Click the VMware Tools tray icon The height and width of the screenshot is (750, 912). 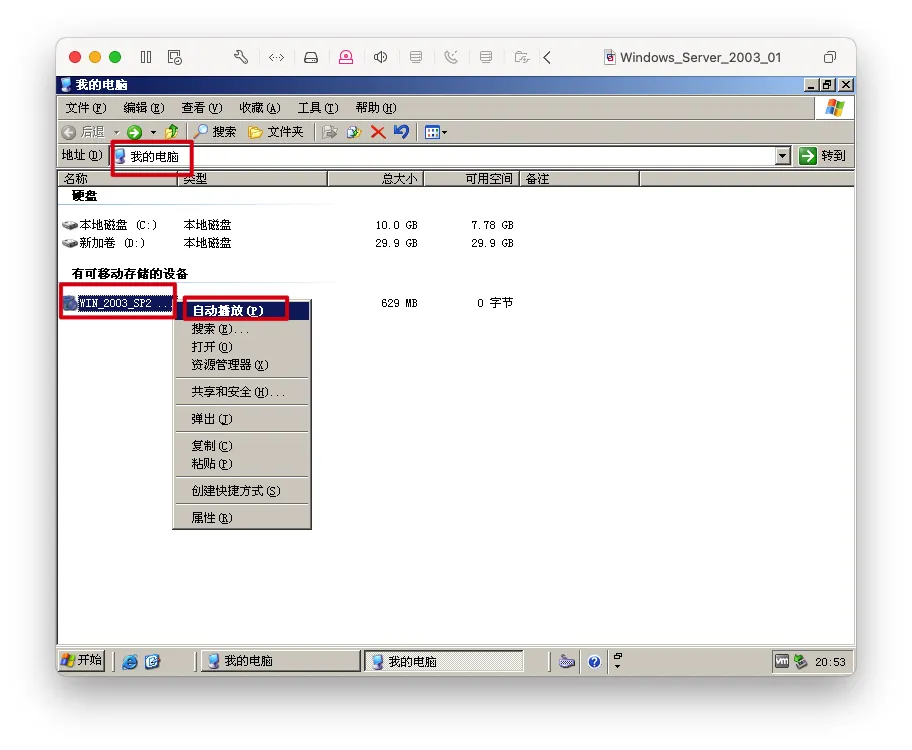782,662
